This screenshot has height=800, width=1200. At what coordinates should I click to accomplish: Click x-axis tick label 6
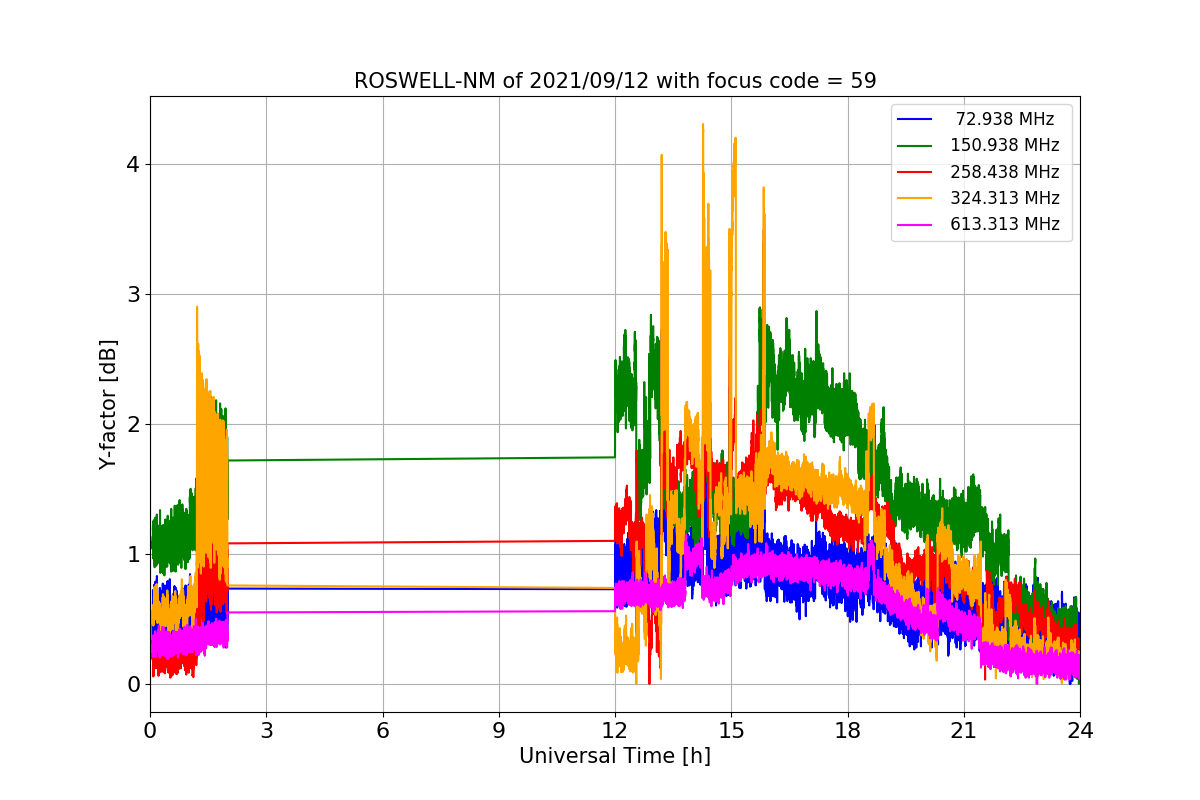382,730
